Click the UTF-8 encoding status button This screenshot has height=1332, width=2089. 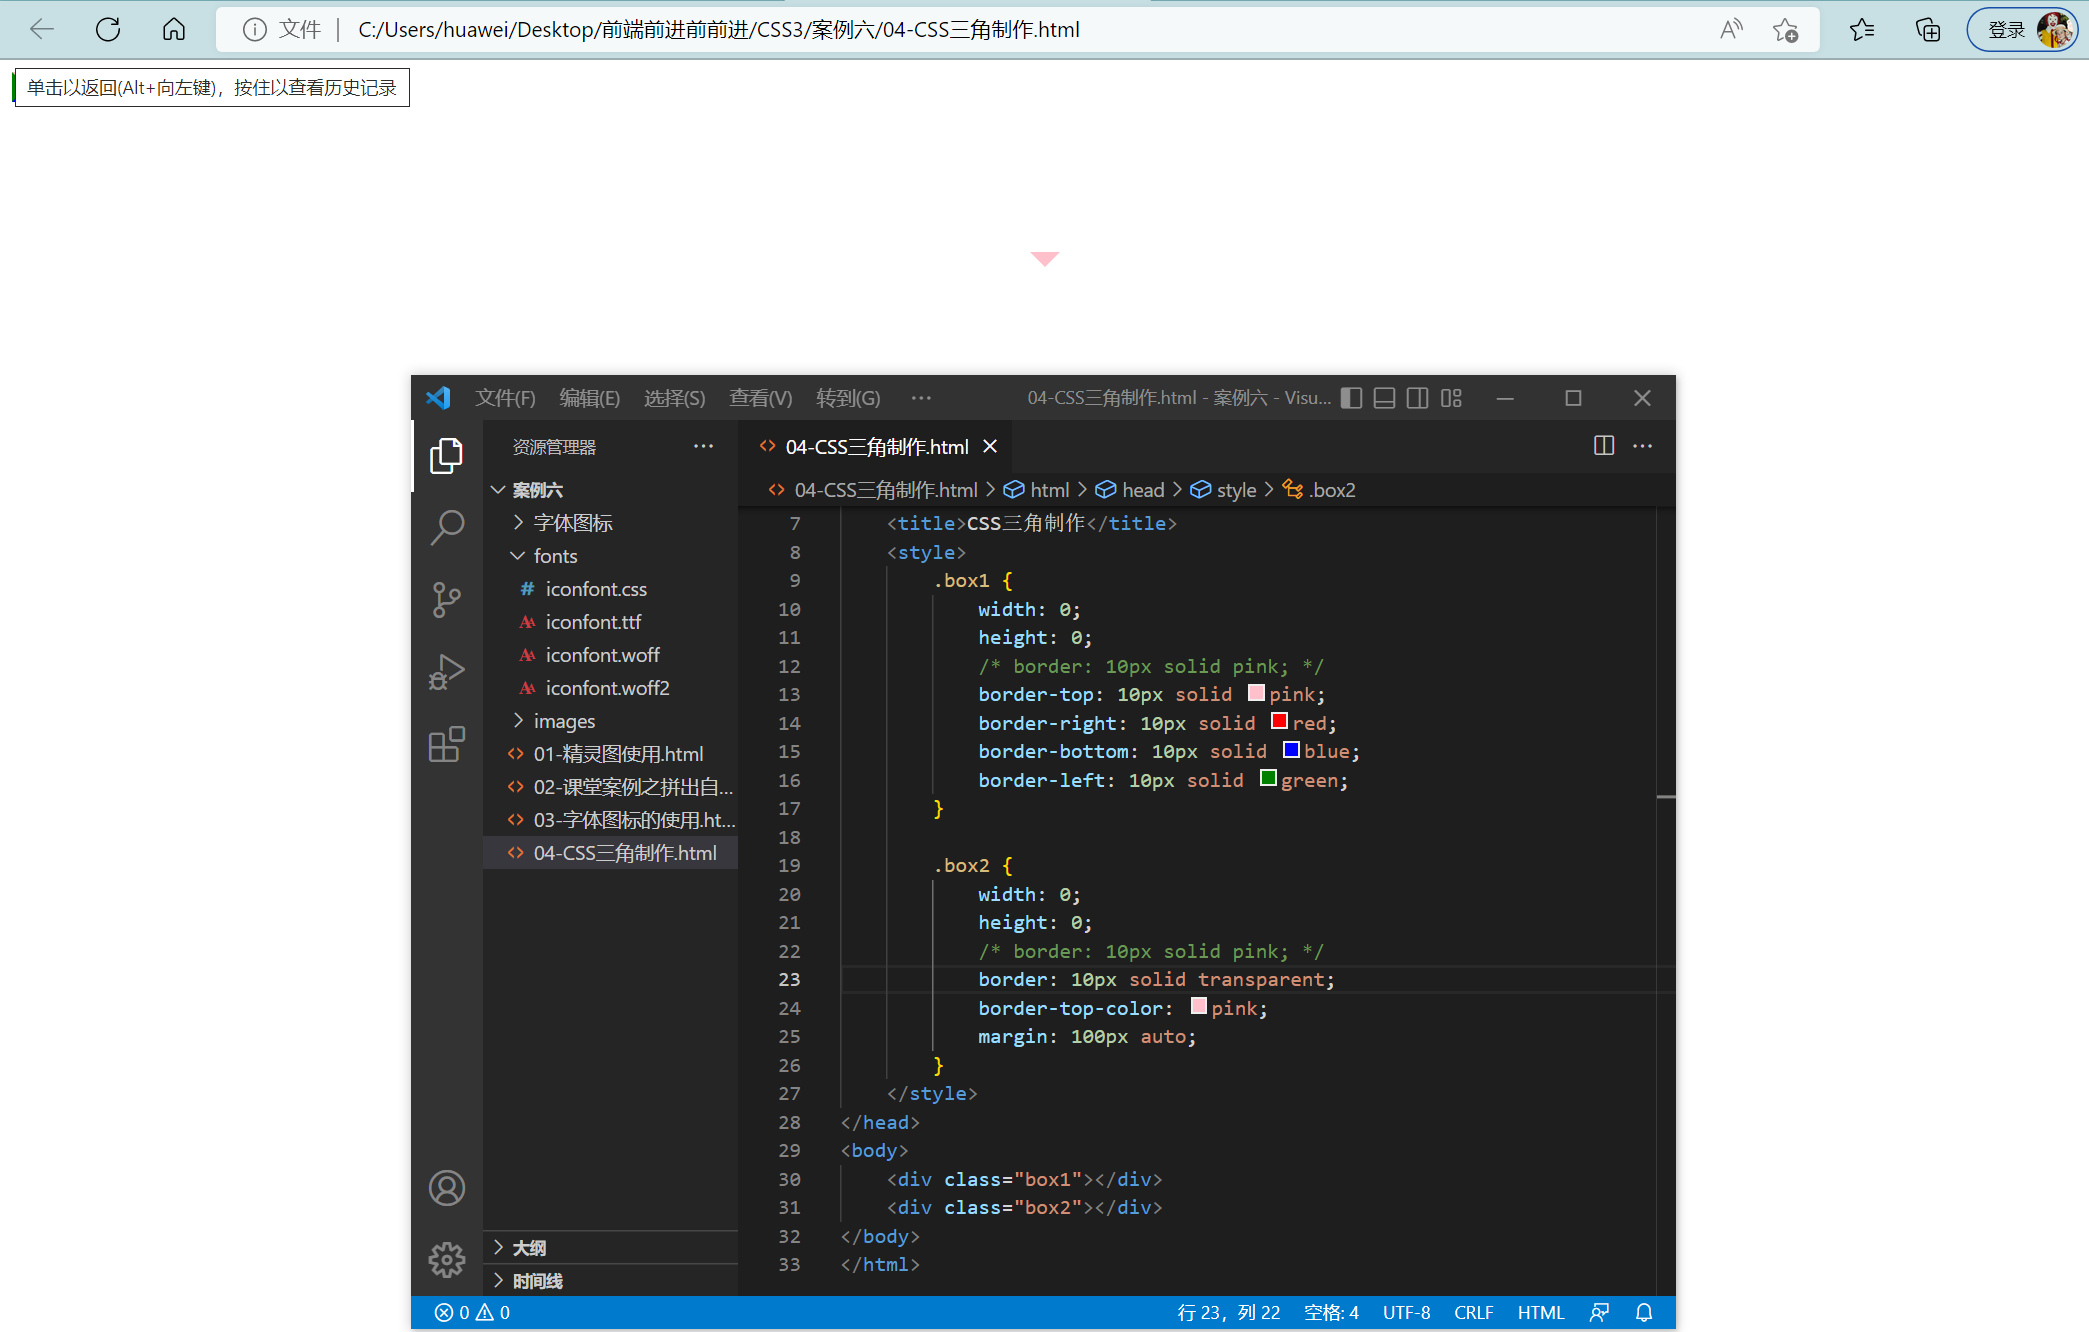pos(1405,1312)
